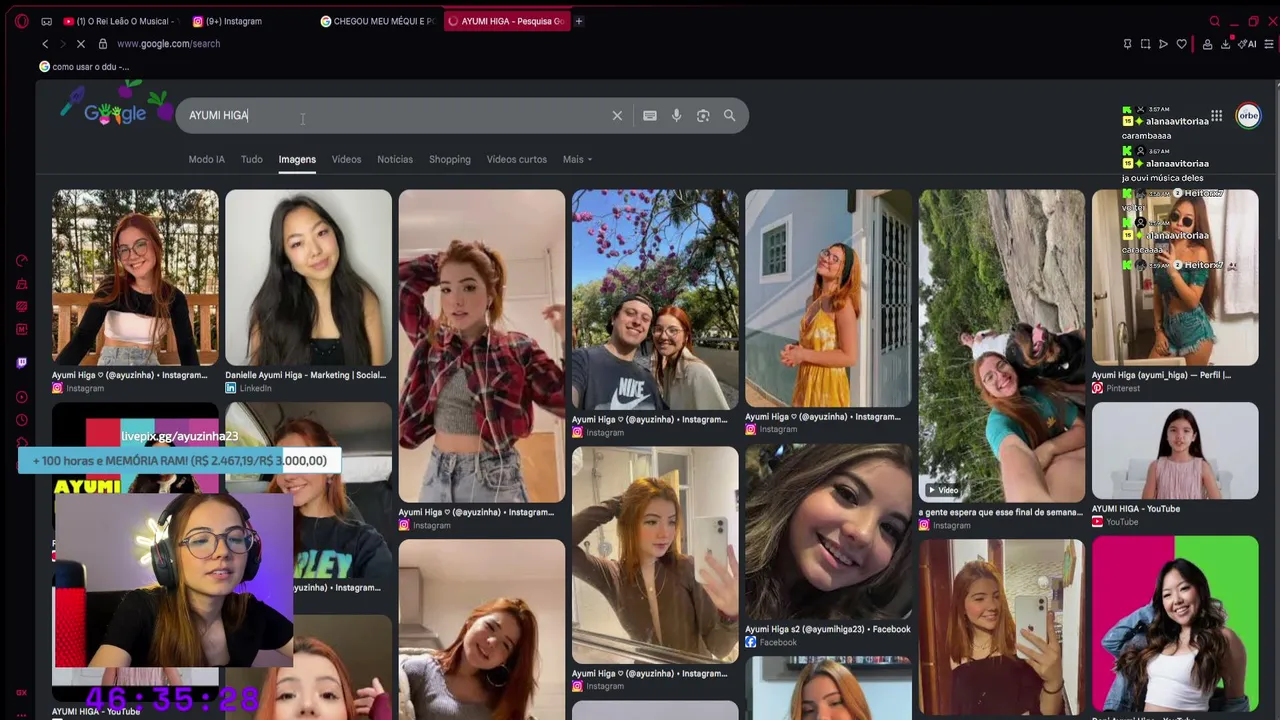This screenshot has height=720, width=1280.
Task: Expand the Mais search filter dropdown
Action: click(x=577, y=160)
